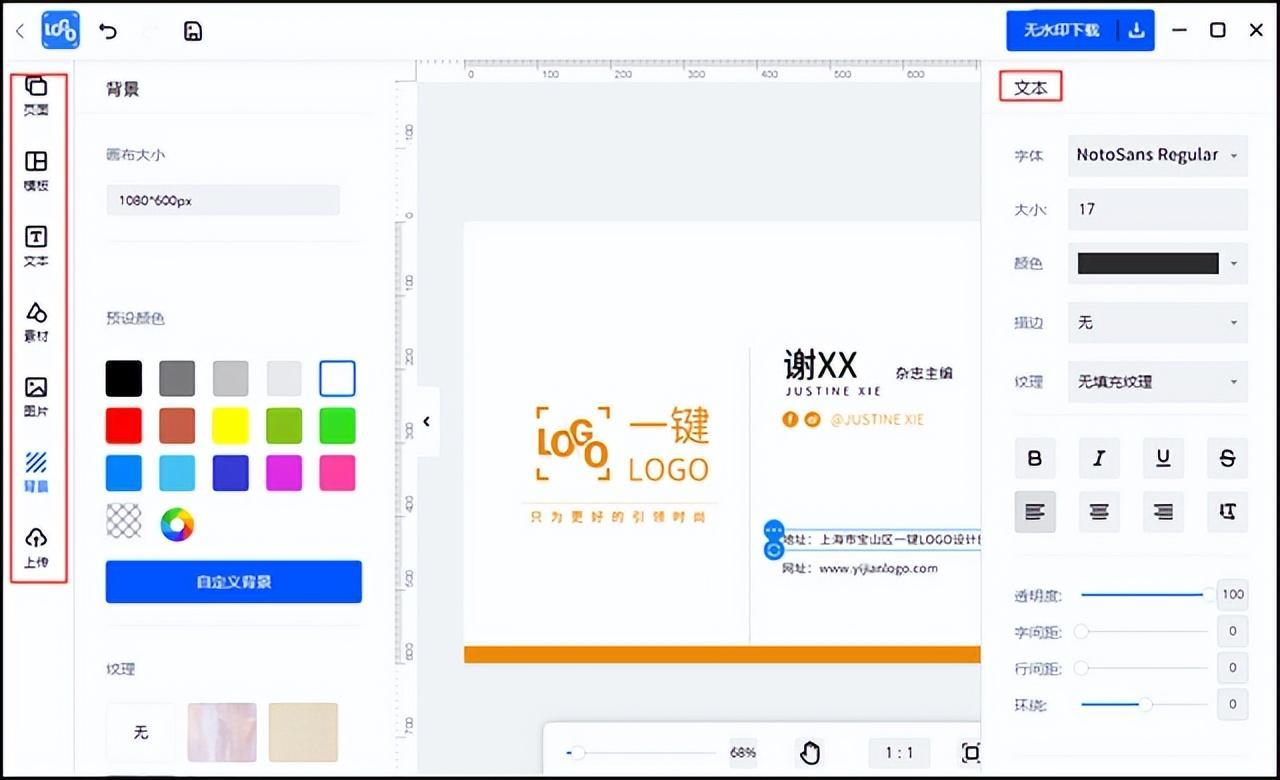The image size is (1280, 780).
Task: Expand the 描边 stroke dropdown
Action: coord(1158,323)
